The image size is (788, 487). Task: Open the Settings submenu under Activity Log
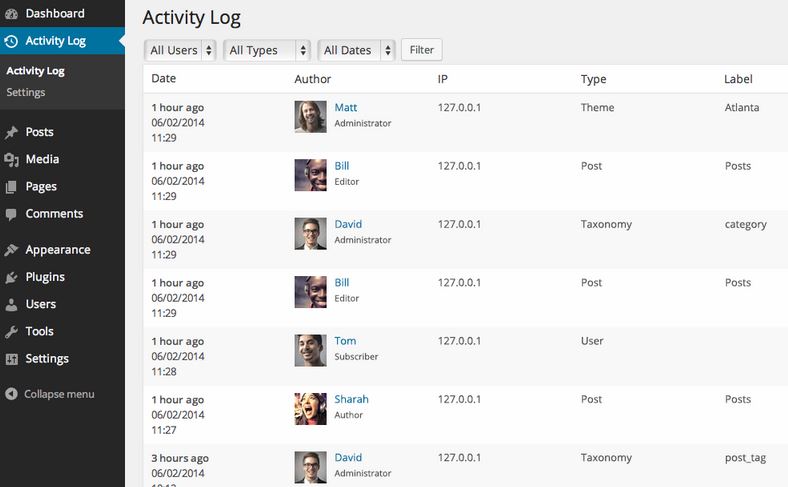[26, 92]
